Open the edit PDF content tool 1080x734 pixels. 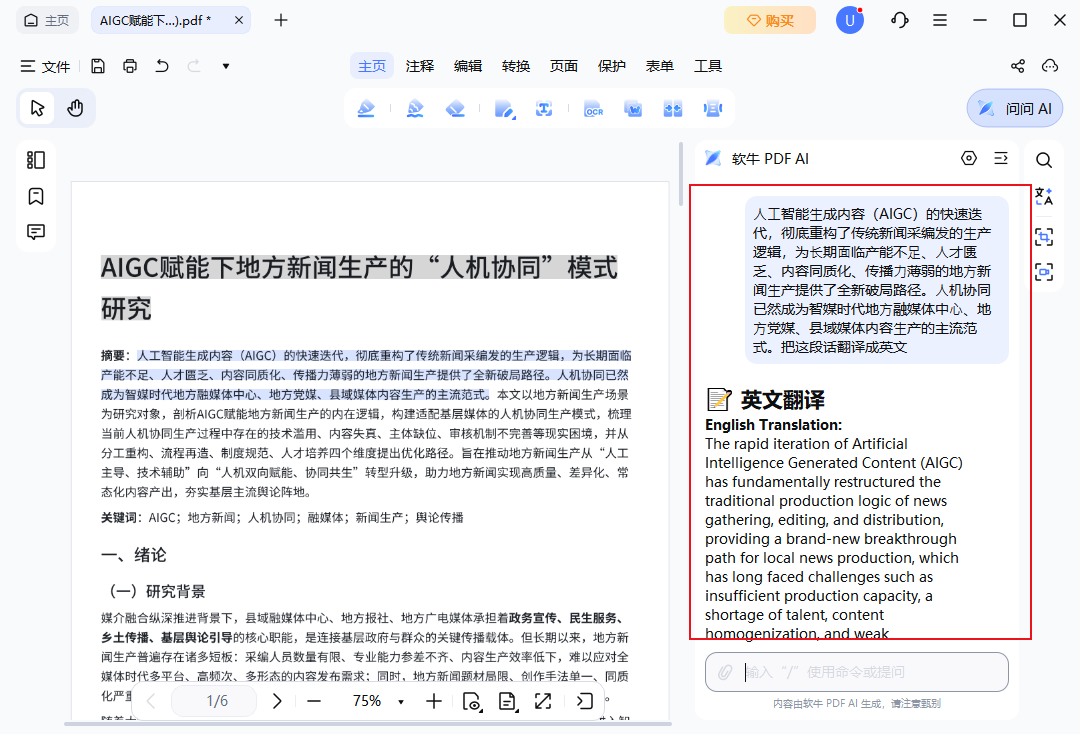click(x=505, y=108)
